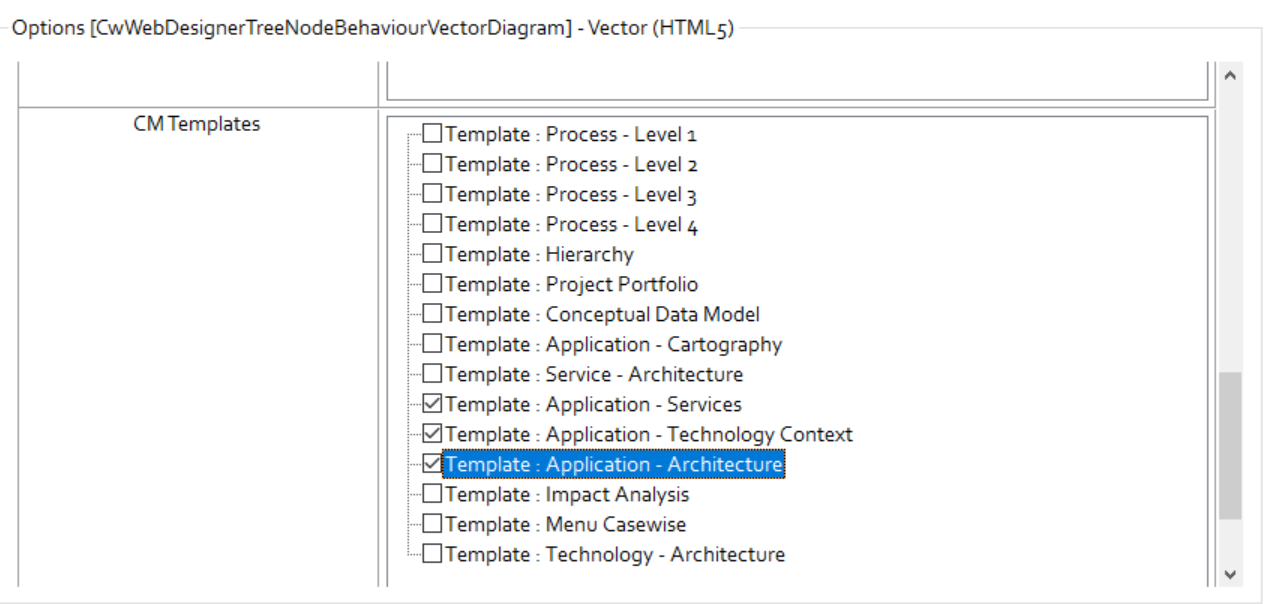
Task: Click the scrollbar down arrow
Action: [x=1230, y=574]
